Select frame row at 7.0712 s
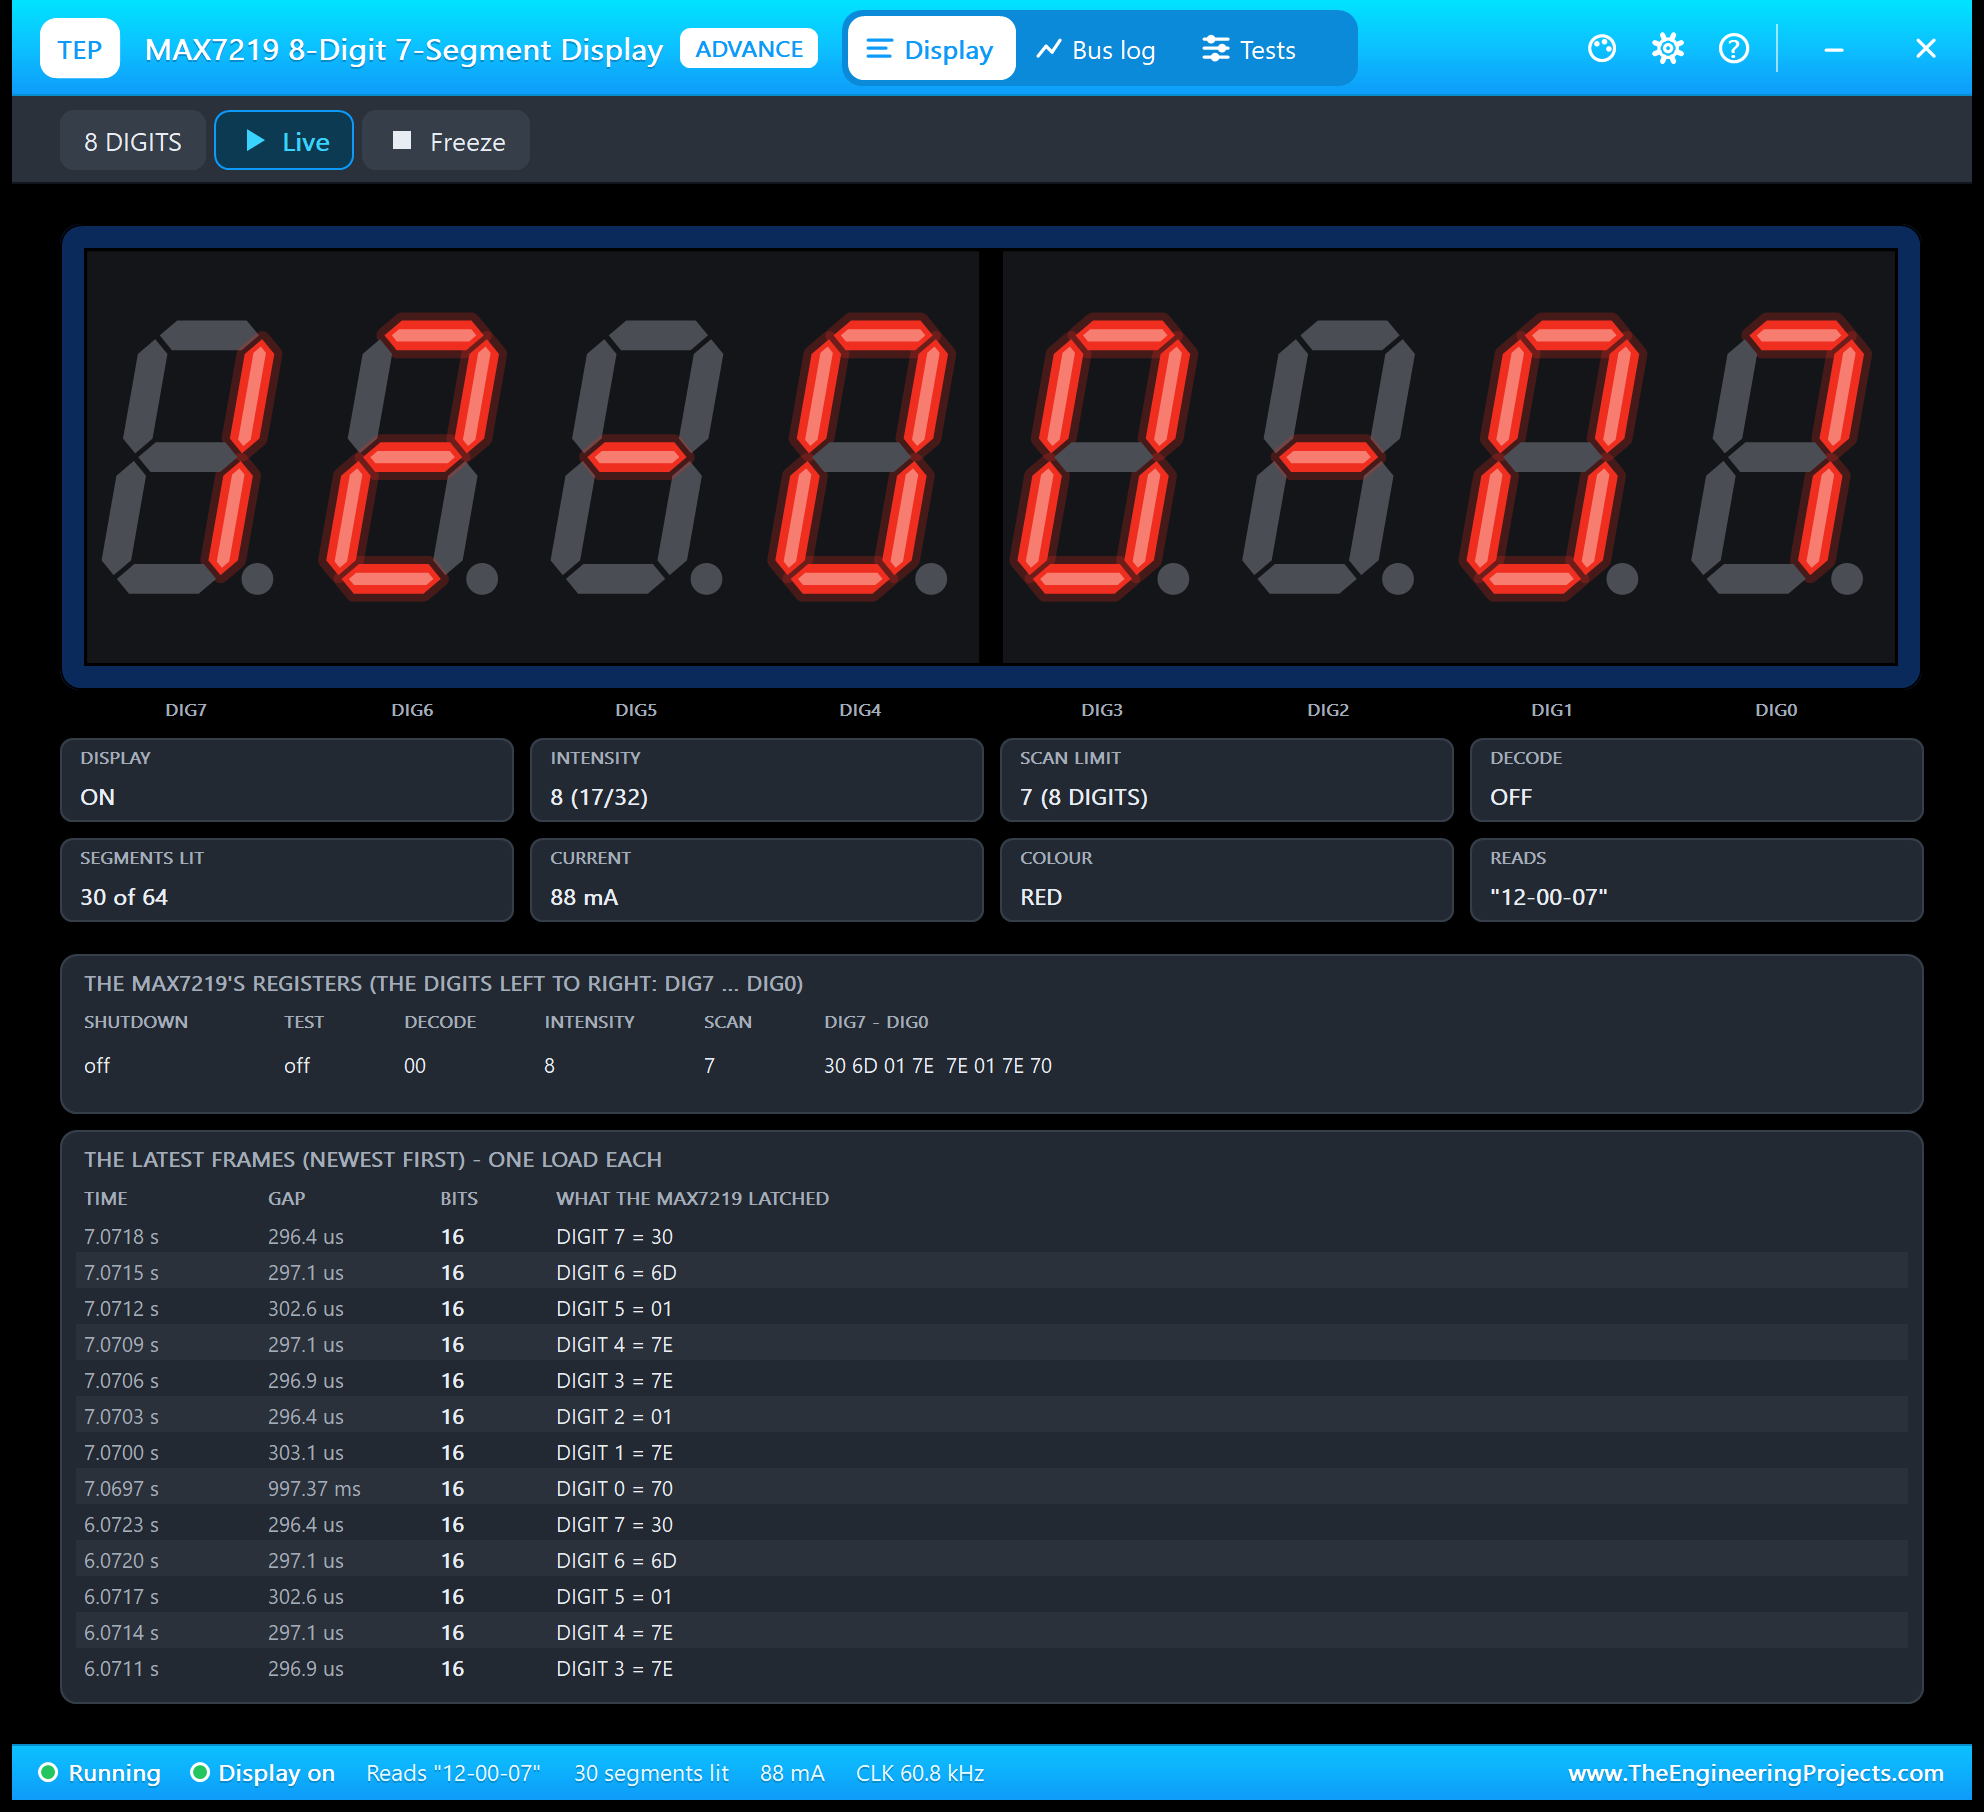 click(x=992, y=1309)
